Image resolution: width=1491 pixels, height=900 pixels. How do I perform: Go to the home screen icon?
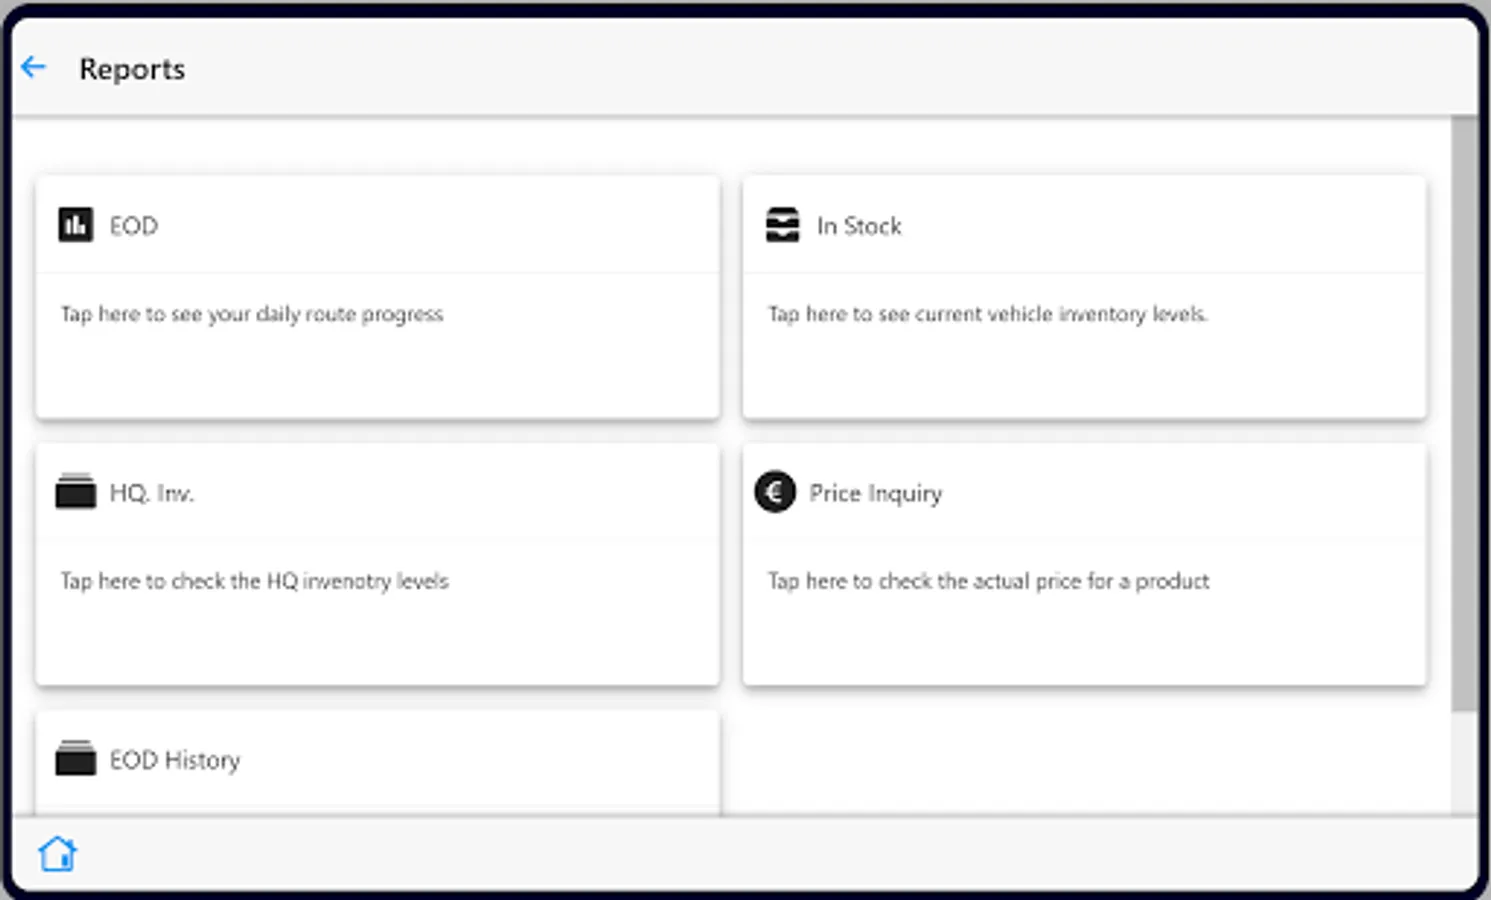click(57, 854)
